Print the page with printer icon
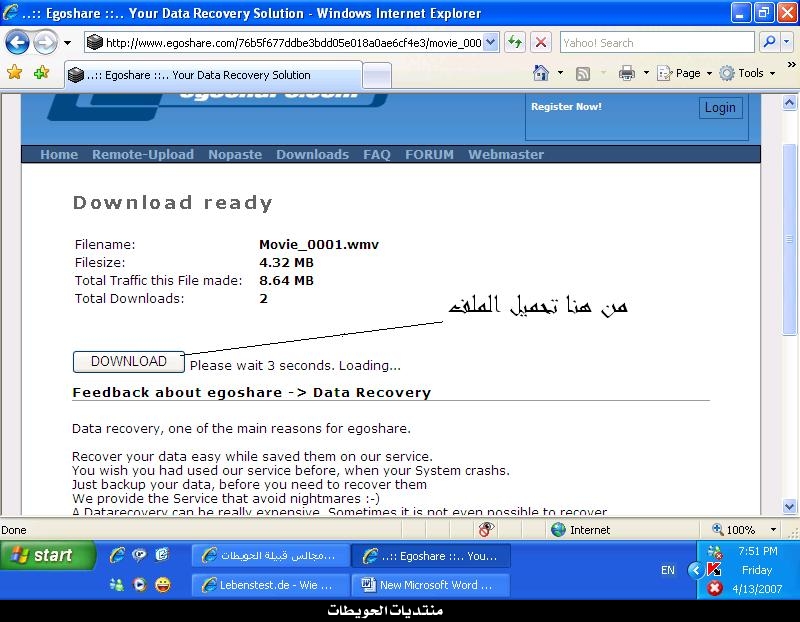 point(627,73)
